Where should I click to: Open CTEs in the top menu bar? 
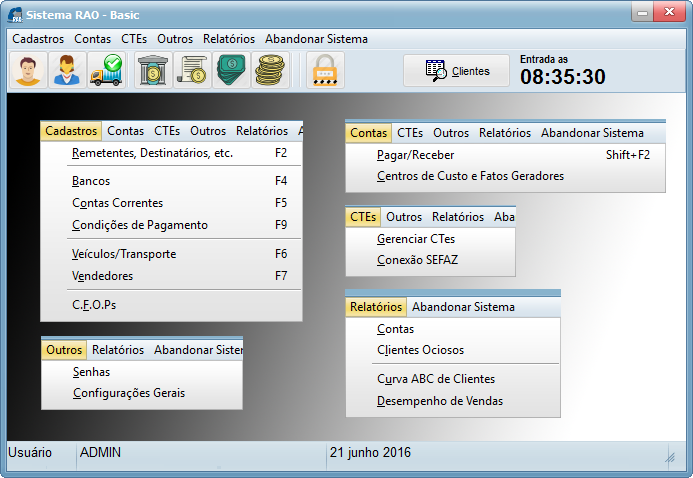point(134,39)
